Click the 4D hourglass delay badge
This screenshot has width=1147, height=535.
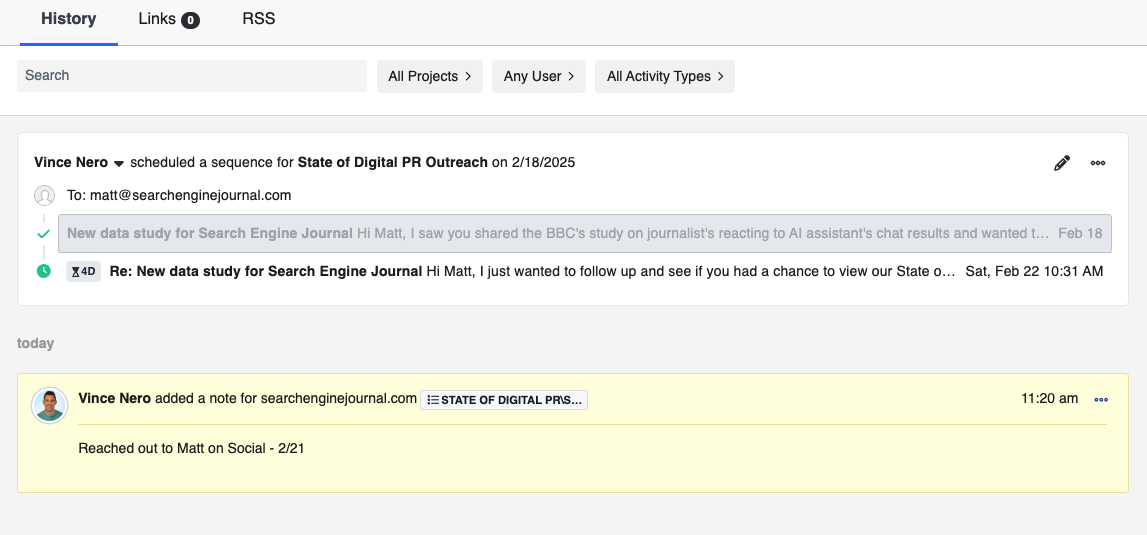tap(83, 271)
